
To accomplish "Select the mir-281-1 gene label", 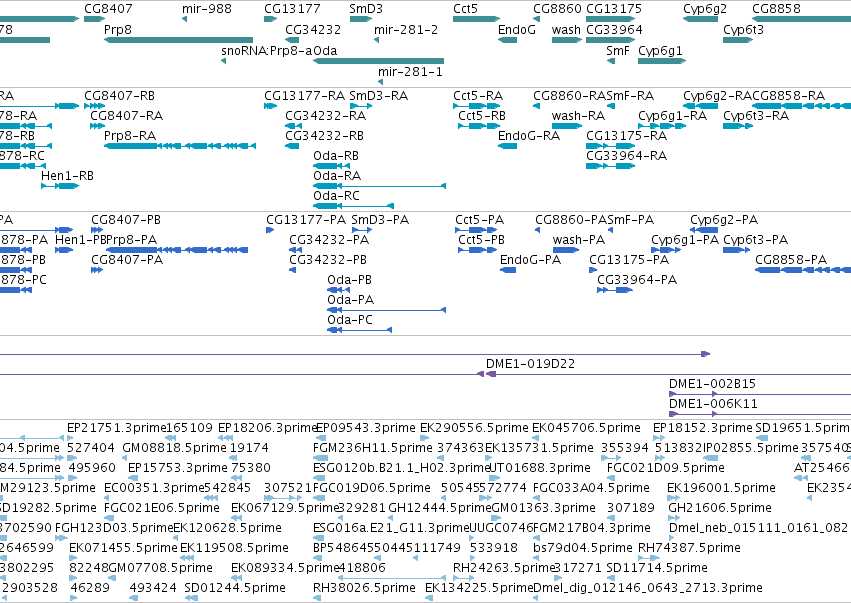I will click(x=410, y=72).
